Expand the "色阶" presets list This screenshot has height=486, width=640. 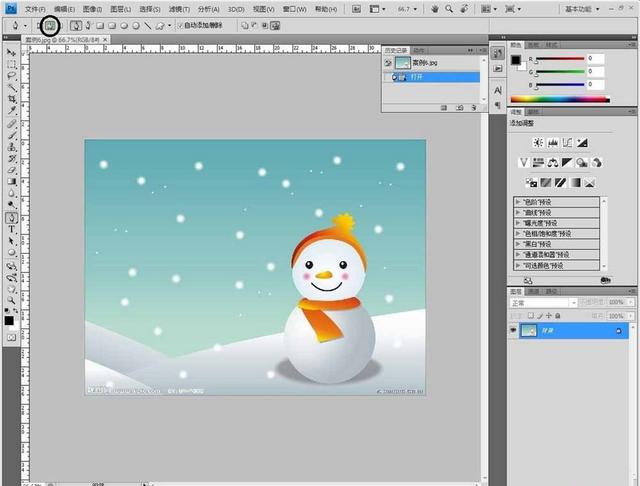click(x=518, y=201)
